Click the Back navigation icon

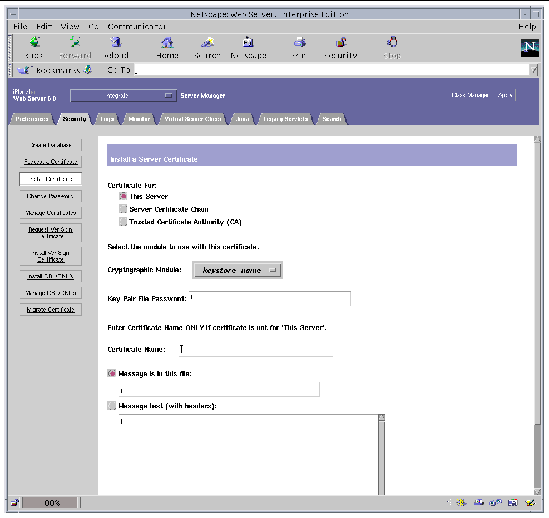pos(35,43)
